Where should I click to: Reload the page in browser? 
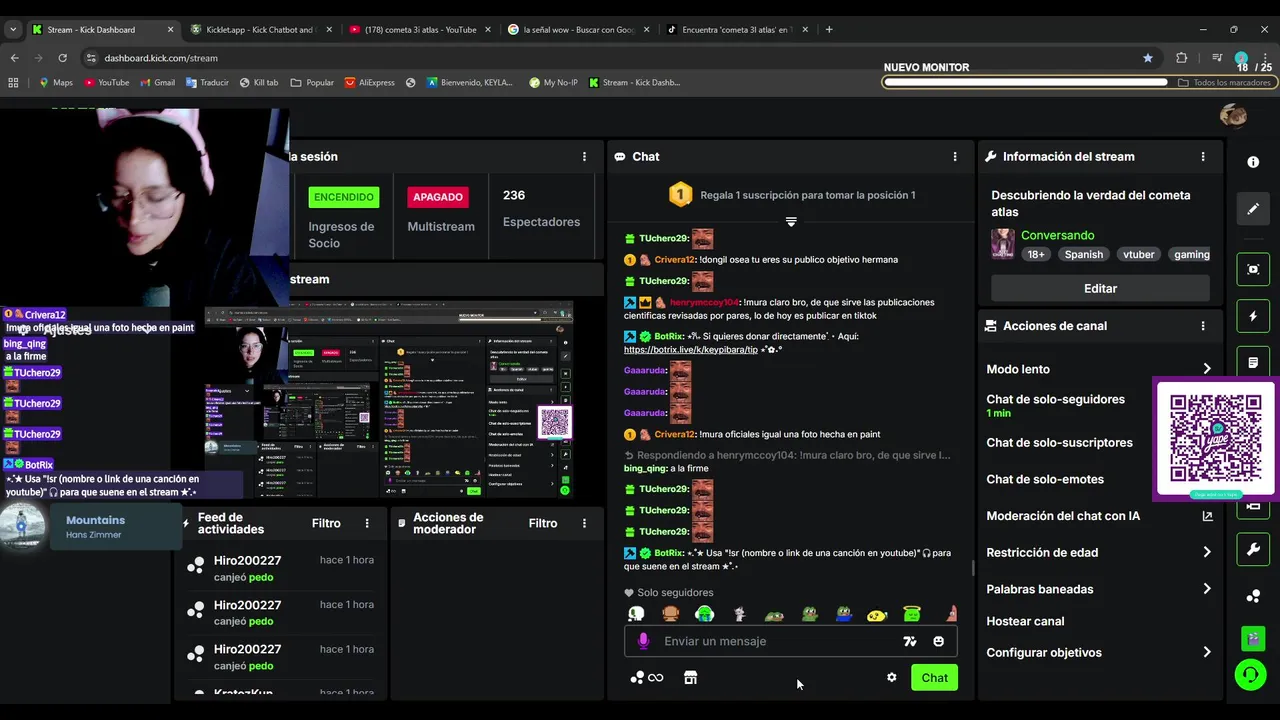[x=62, y=58]
